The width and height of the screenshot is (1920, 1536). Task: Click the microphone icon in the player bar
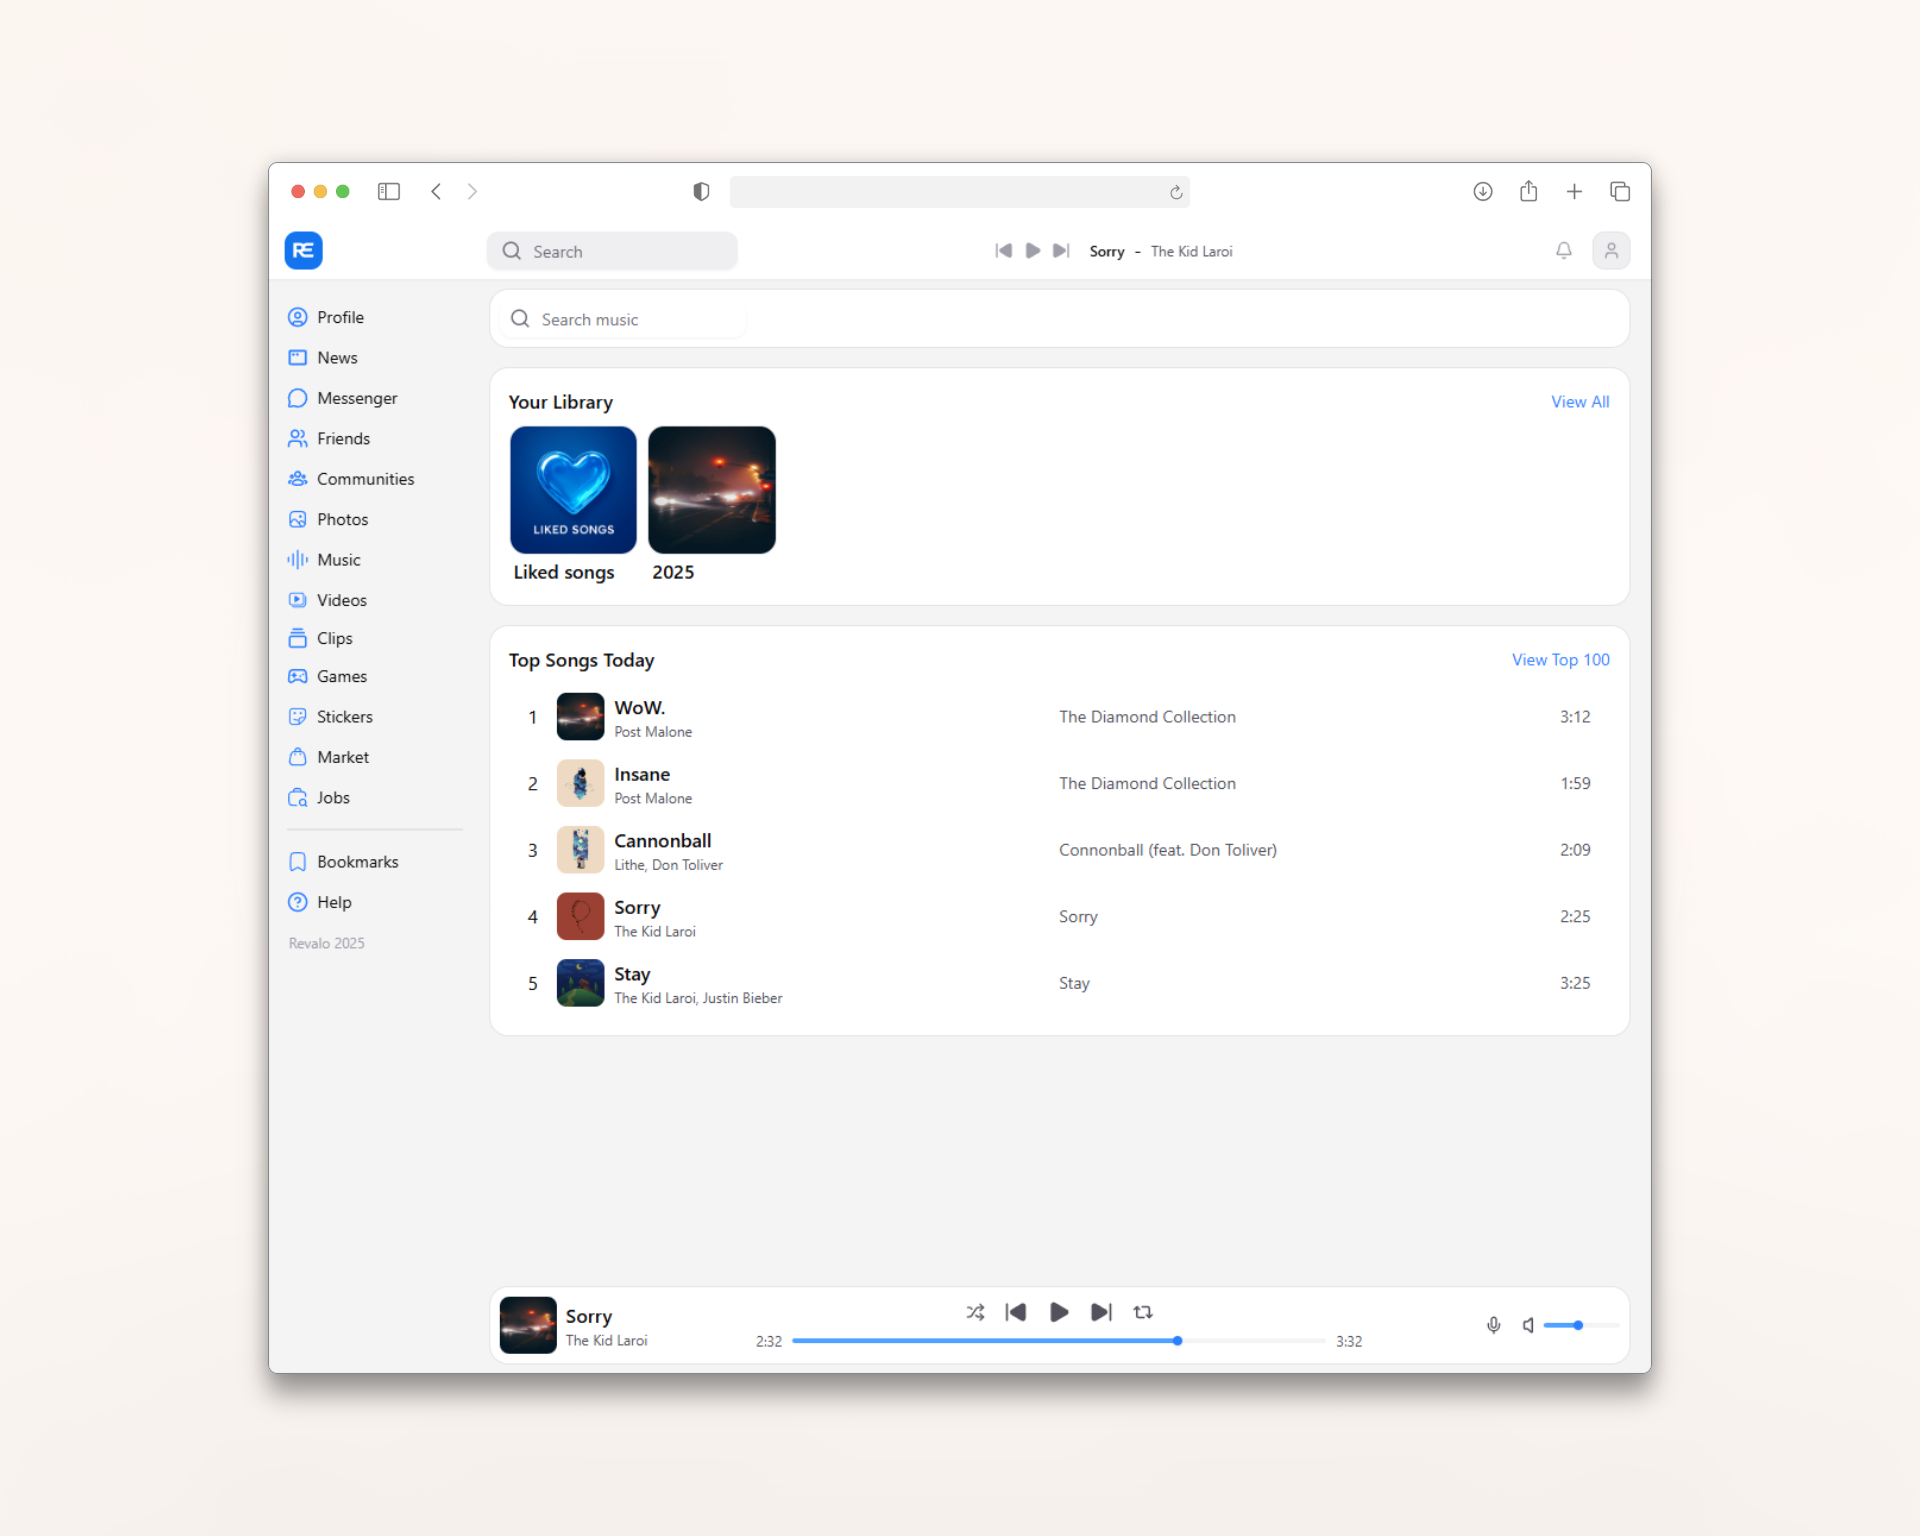click(x=1492, y=1325)
